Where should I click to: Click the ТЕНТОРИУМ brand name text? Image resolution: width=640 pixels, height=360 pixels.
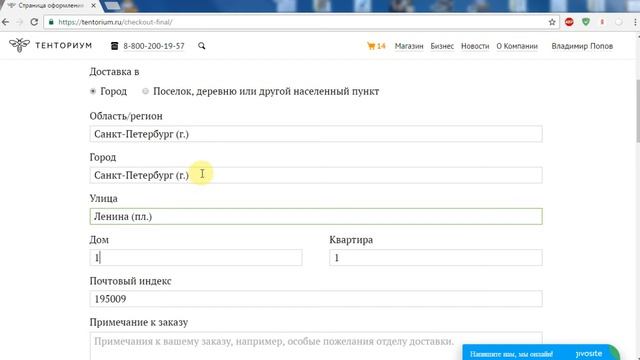point(64,45)
